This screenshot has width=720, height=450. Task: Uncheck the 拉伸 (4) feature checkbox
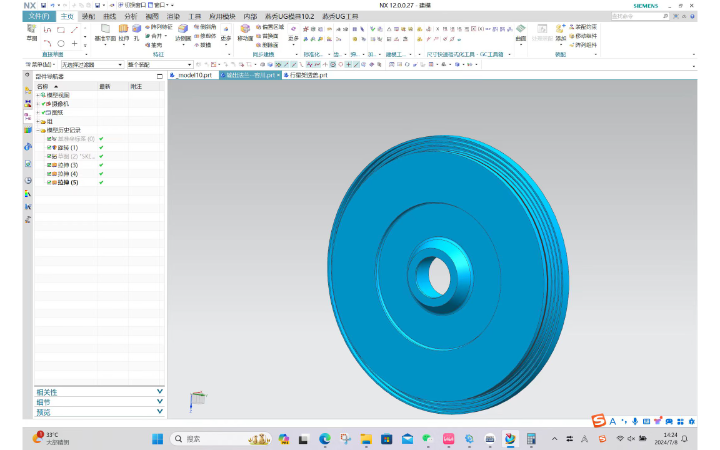point(49,174)
